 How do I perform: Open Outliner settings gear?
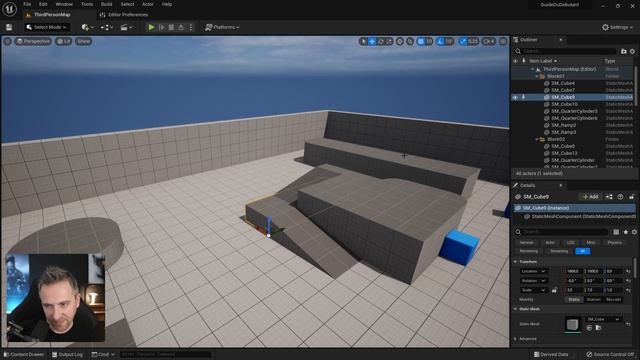coord(632,51)
